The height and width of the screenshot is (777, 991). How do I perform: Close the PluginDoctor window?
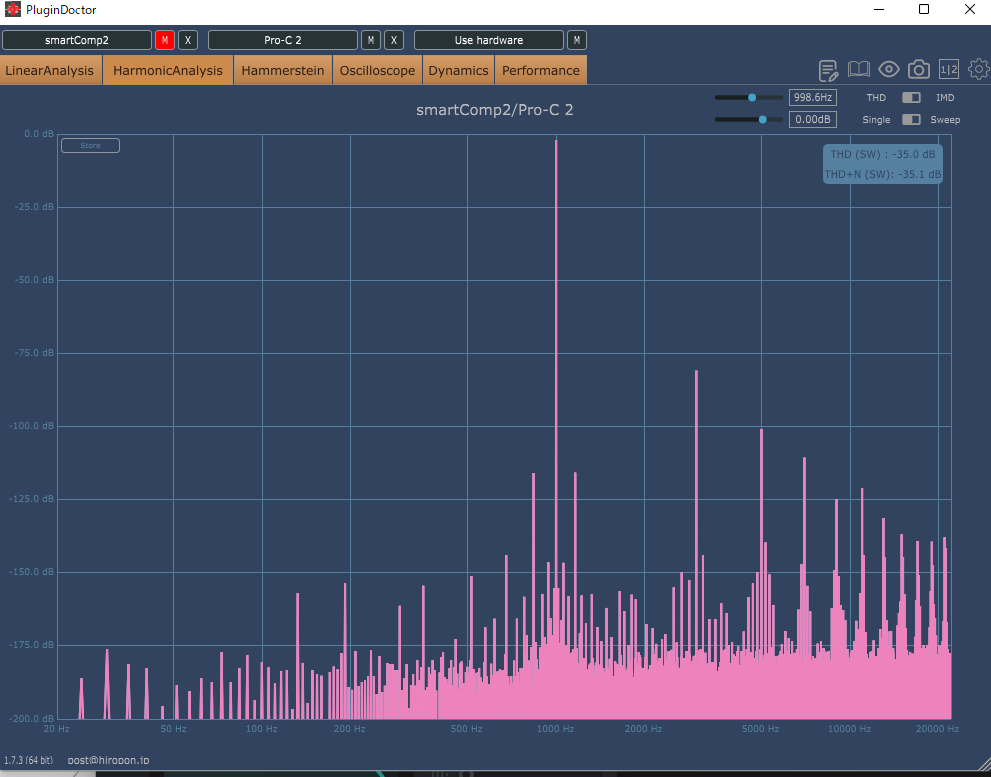[970, 9]
